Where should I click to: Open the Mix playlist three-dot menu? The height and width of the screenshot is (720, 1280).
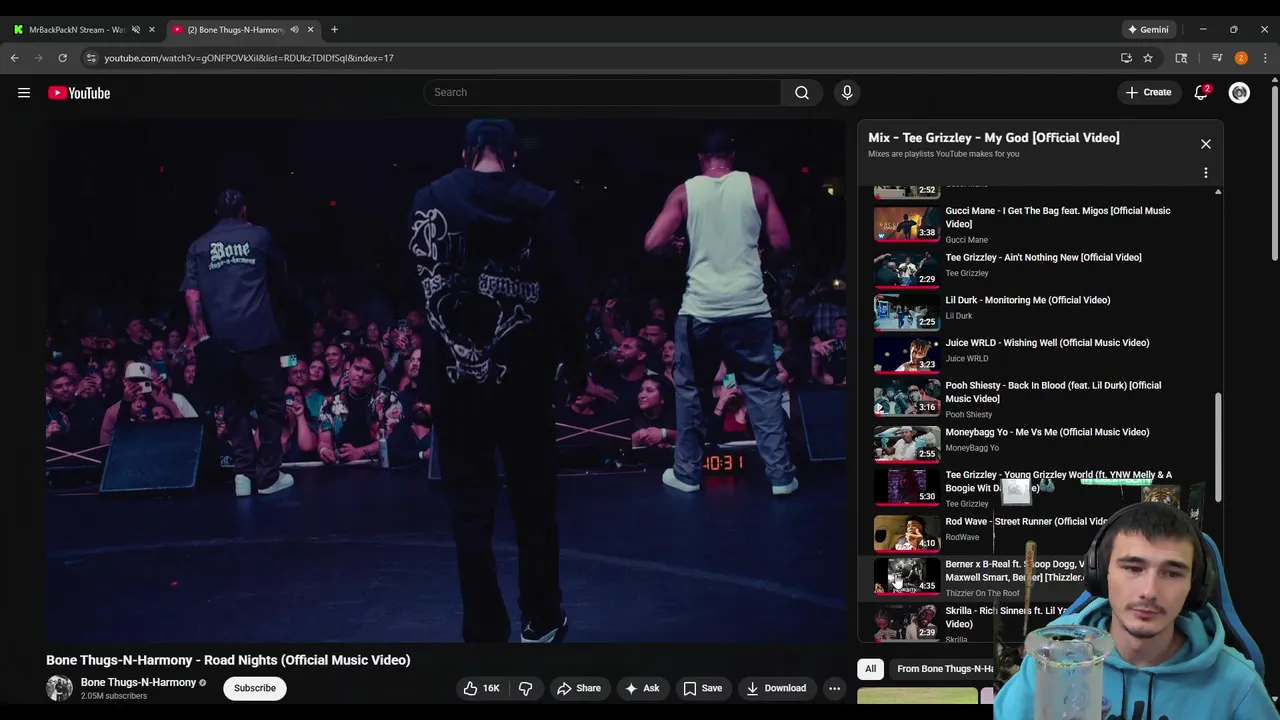(x=1206, y=173)
